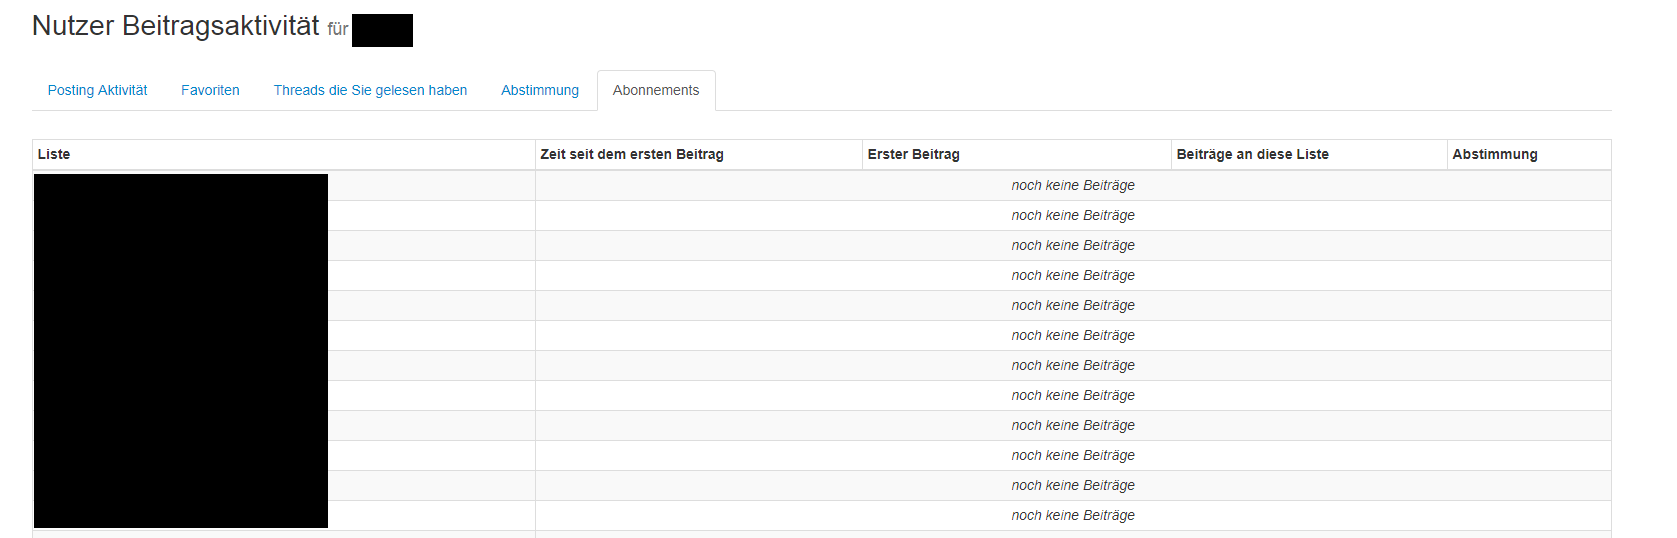This screenshot has height=538, width=1677.
Task: Click the redacted username beside 'für'
Action: click(382, 30)
